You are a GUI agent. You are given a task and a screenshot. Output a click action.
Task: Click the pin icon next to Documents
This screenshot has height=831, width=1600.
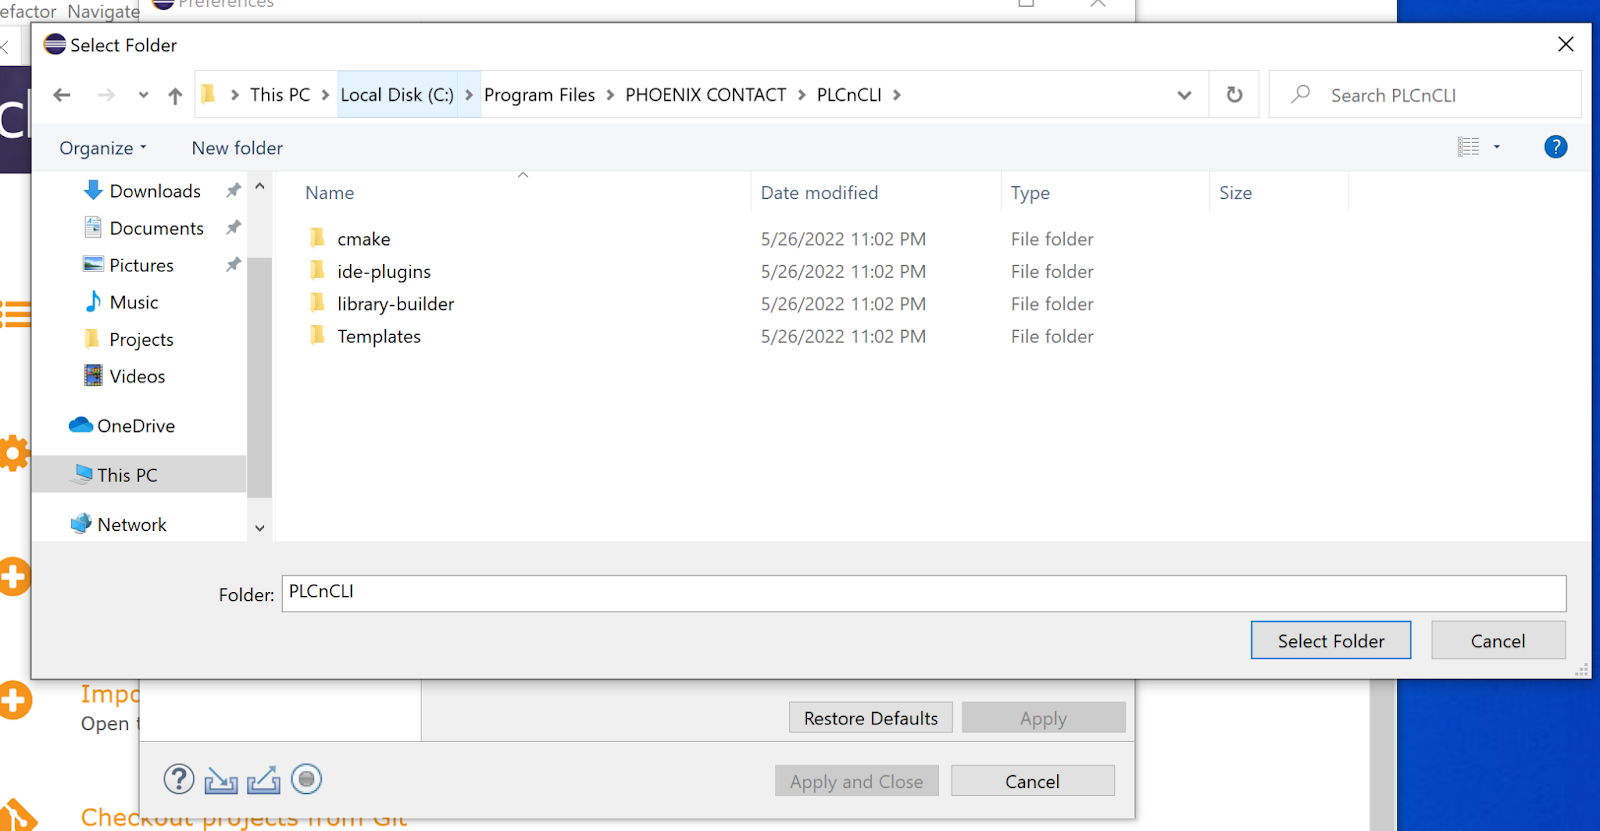233,227
